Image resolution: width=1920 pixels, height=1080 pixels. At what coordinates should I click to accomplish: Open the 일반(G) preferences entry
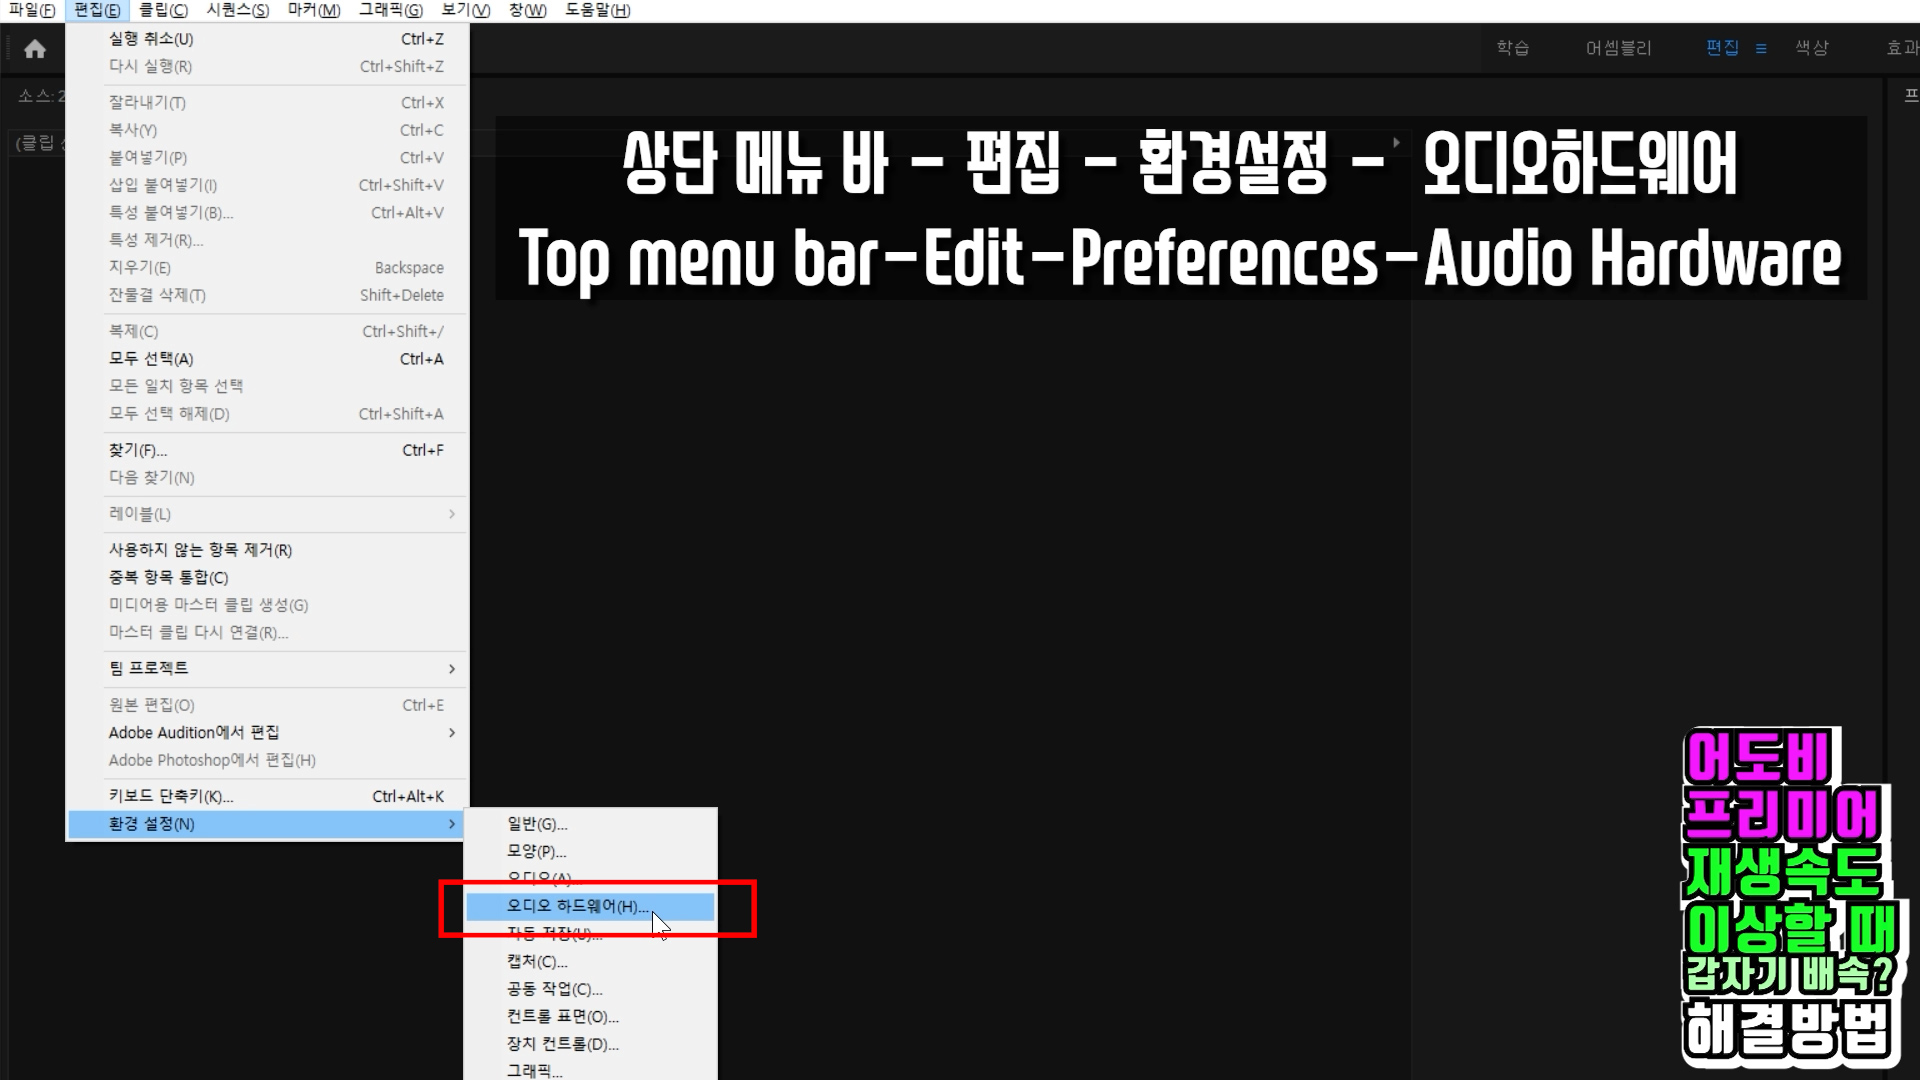click(536, 824)
